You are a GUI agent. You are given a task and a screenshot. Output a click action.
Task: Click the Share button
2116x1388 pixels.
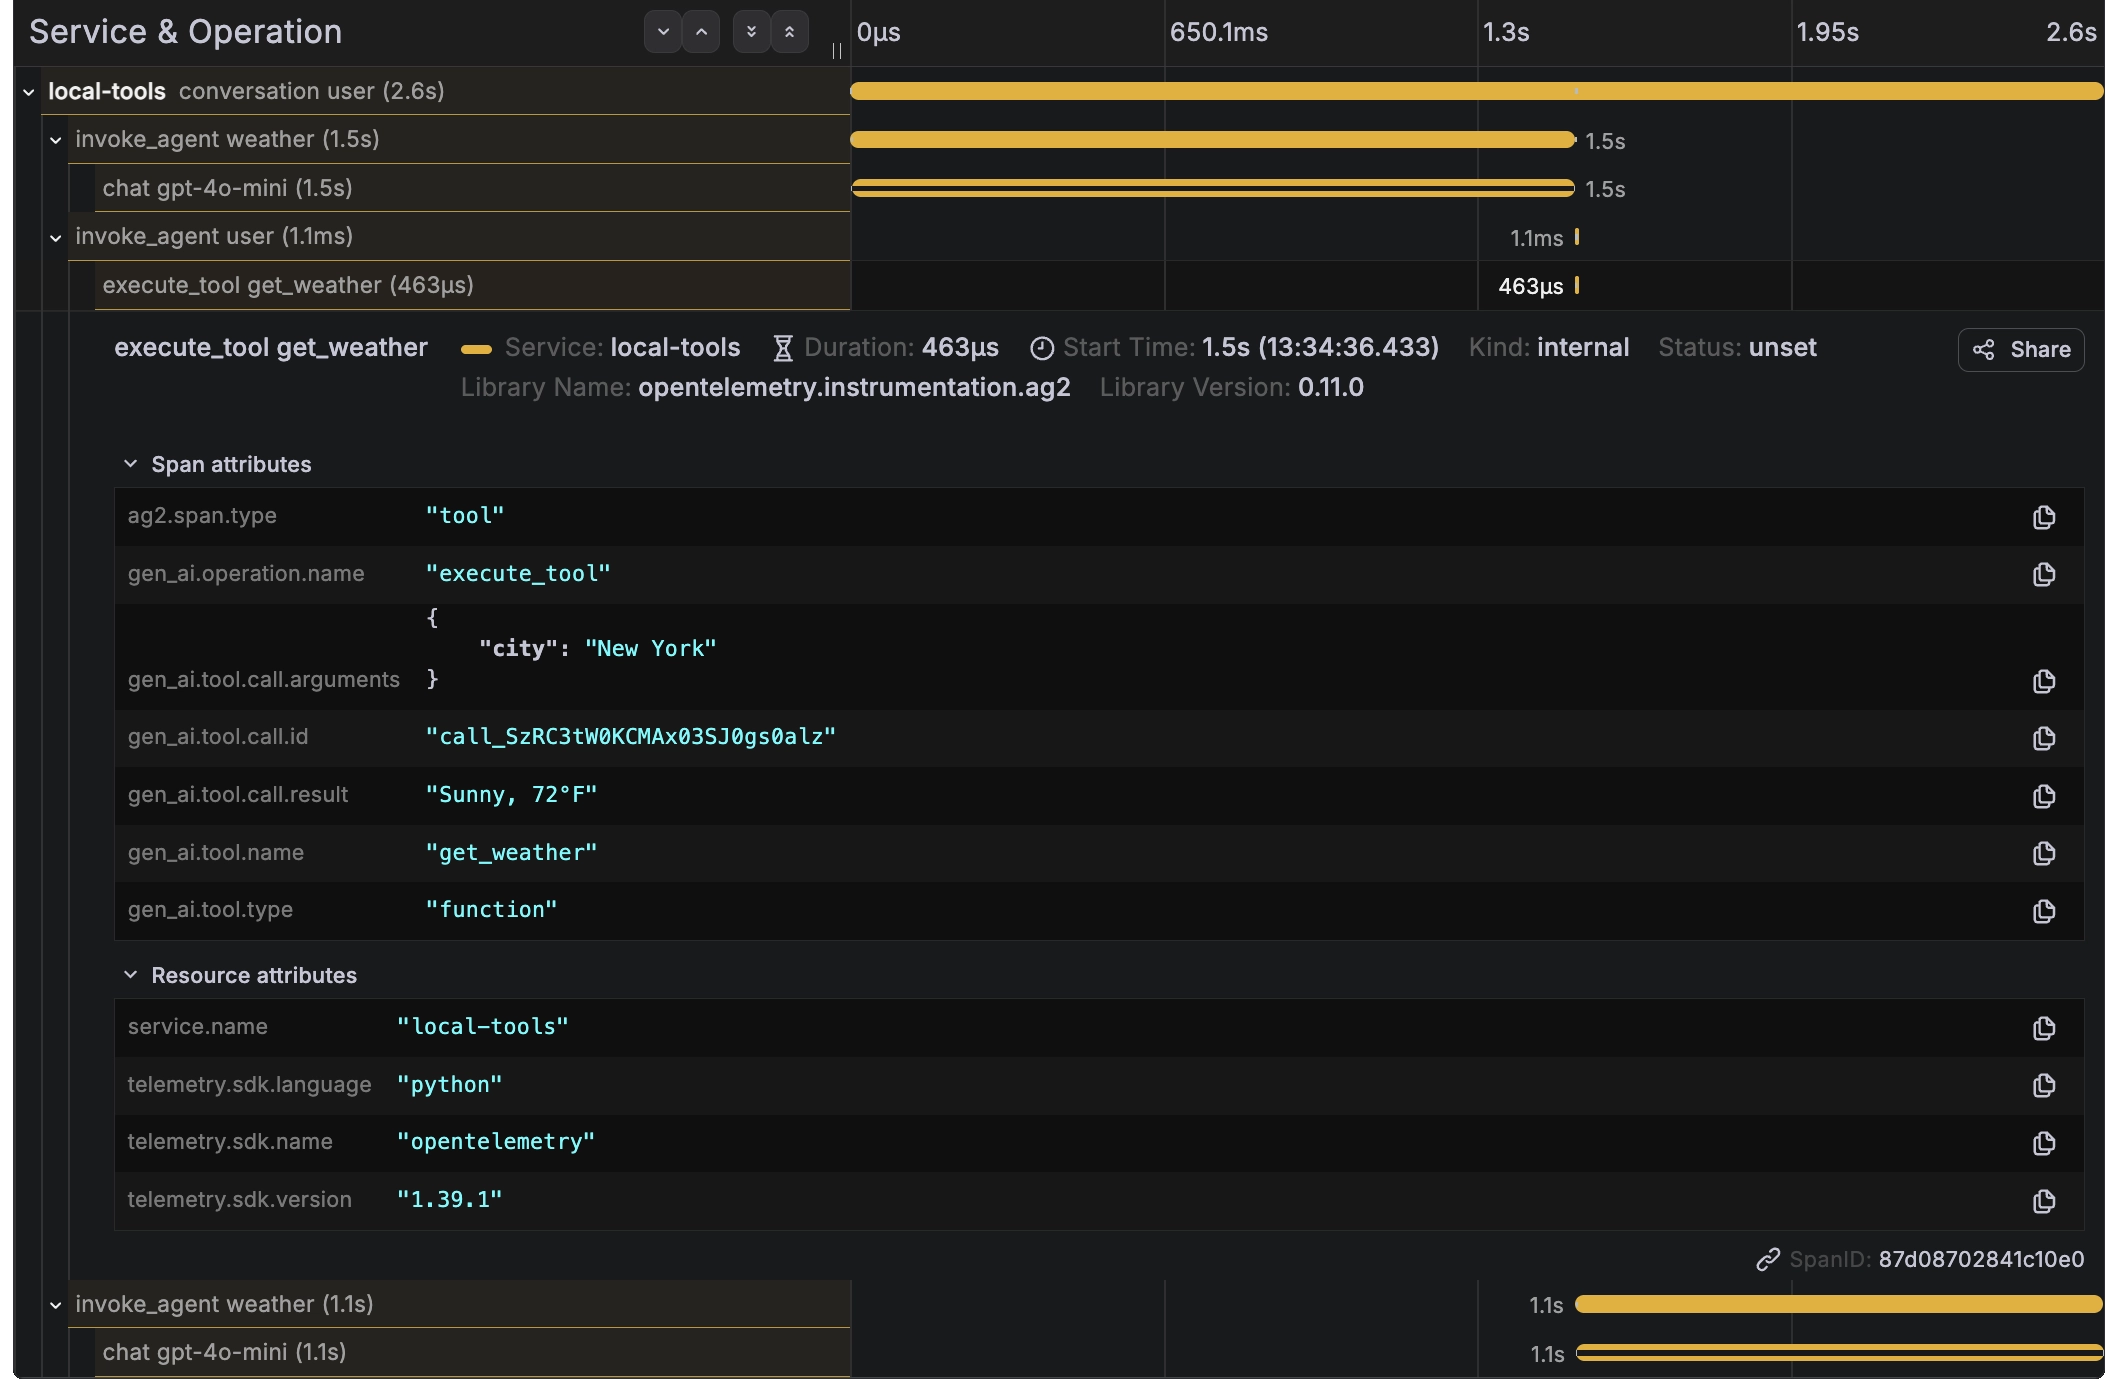tap(2021, 349)
